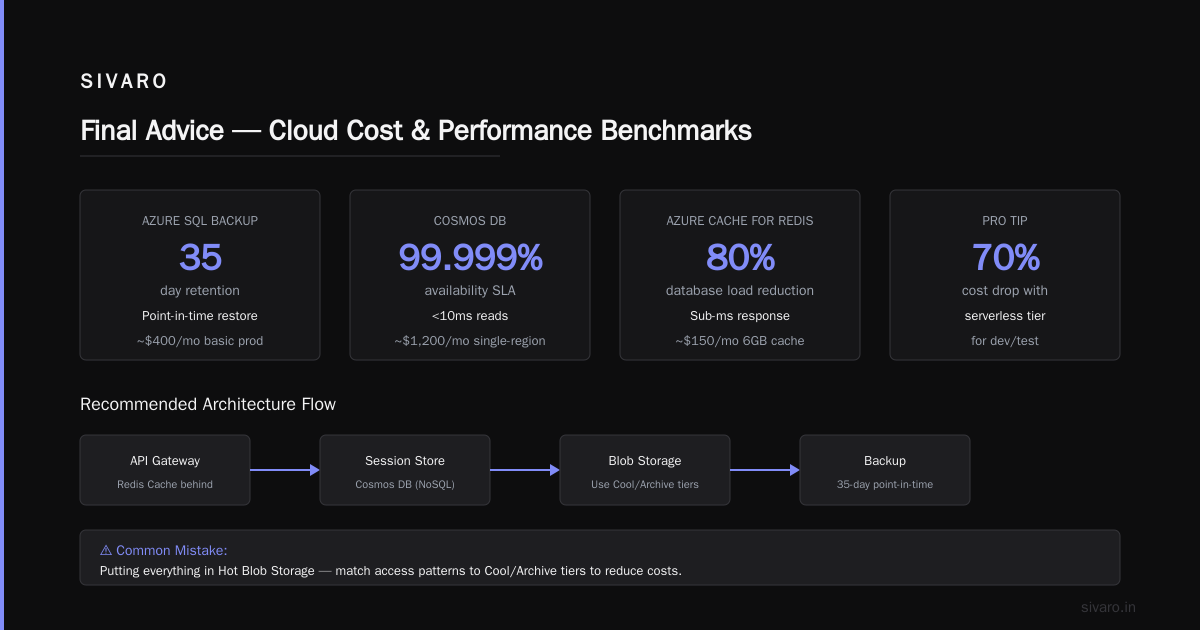Click the Blob Storage flow box
The height and width of the screenshot is (630, 1200).
(645, 469)
